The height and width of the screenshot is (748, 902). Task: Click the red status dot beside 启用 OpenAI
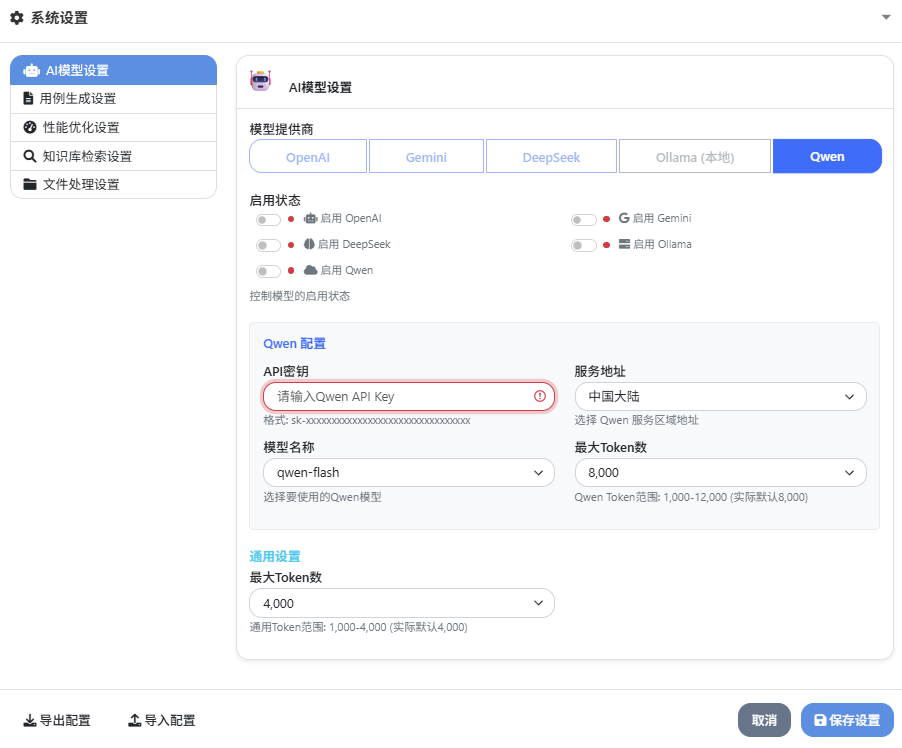point(291,219)
